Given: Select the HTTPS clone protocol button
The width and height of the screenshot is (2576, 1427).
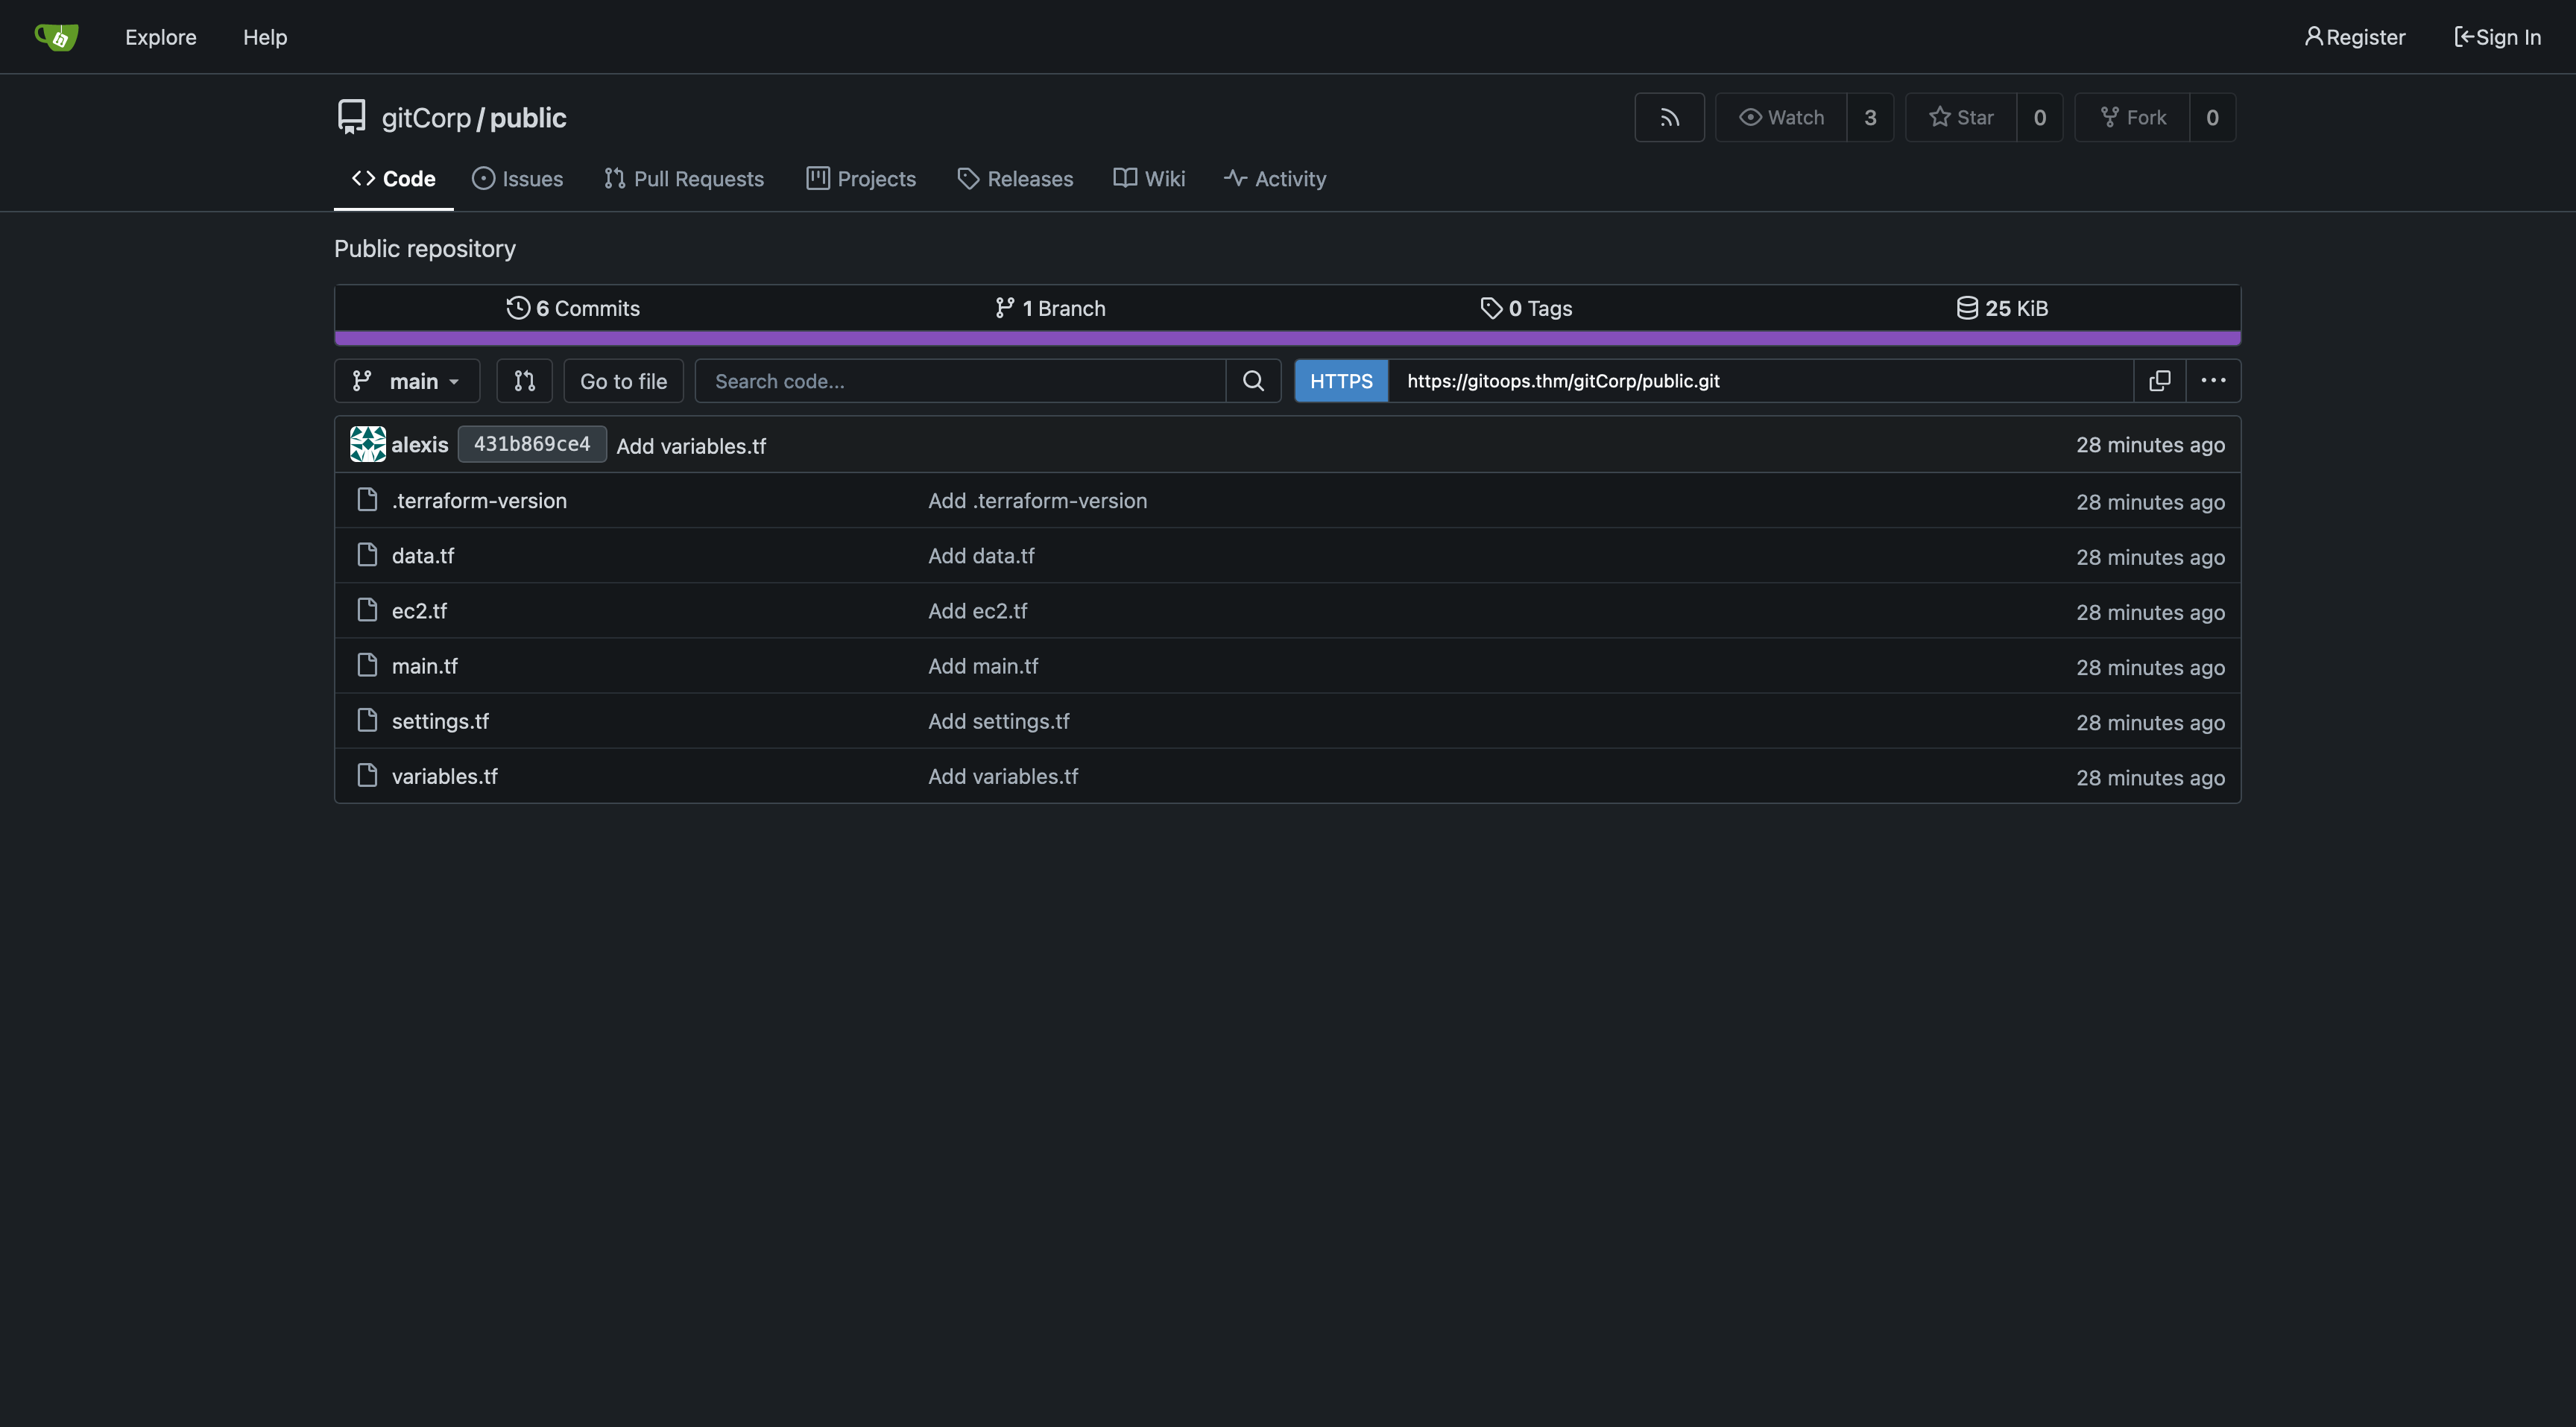Looking at the screenshot, I should coord(1341,381).
